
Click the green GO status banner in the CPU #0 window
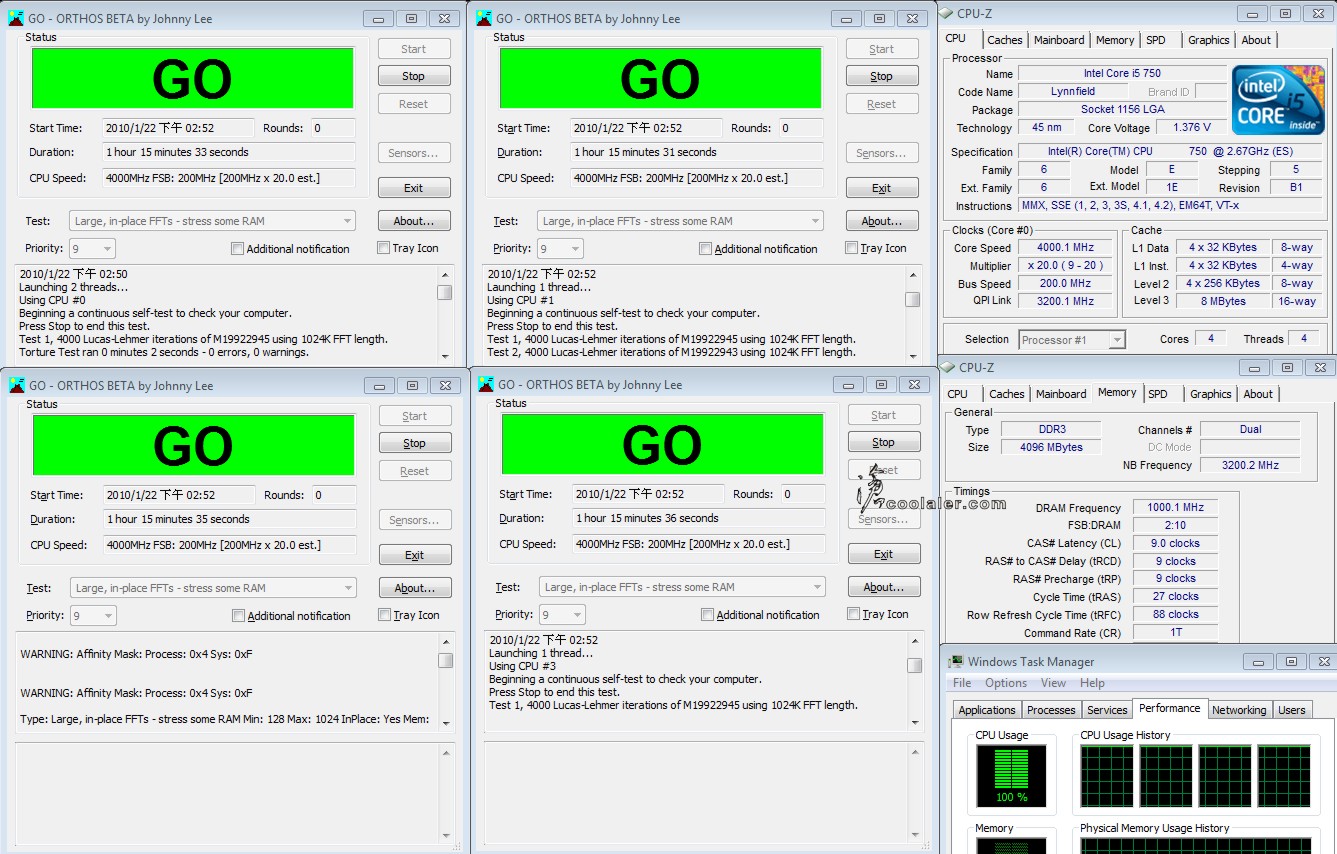click(193, 79)
